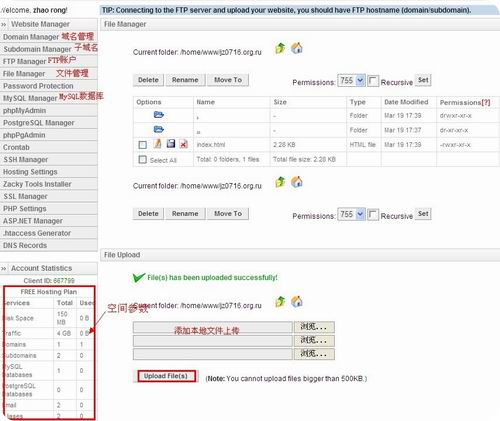Open MySQL Manager in the sidebar
Viewport: 500px width, 421px height.
coord(30,98)
